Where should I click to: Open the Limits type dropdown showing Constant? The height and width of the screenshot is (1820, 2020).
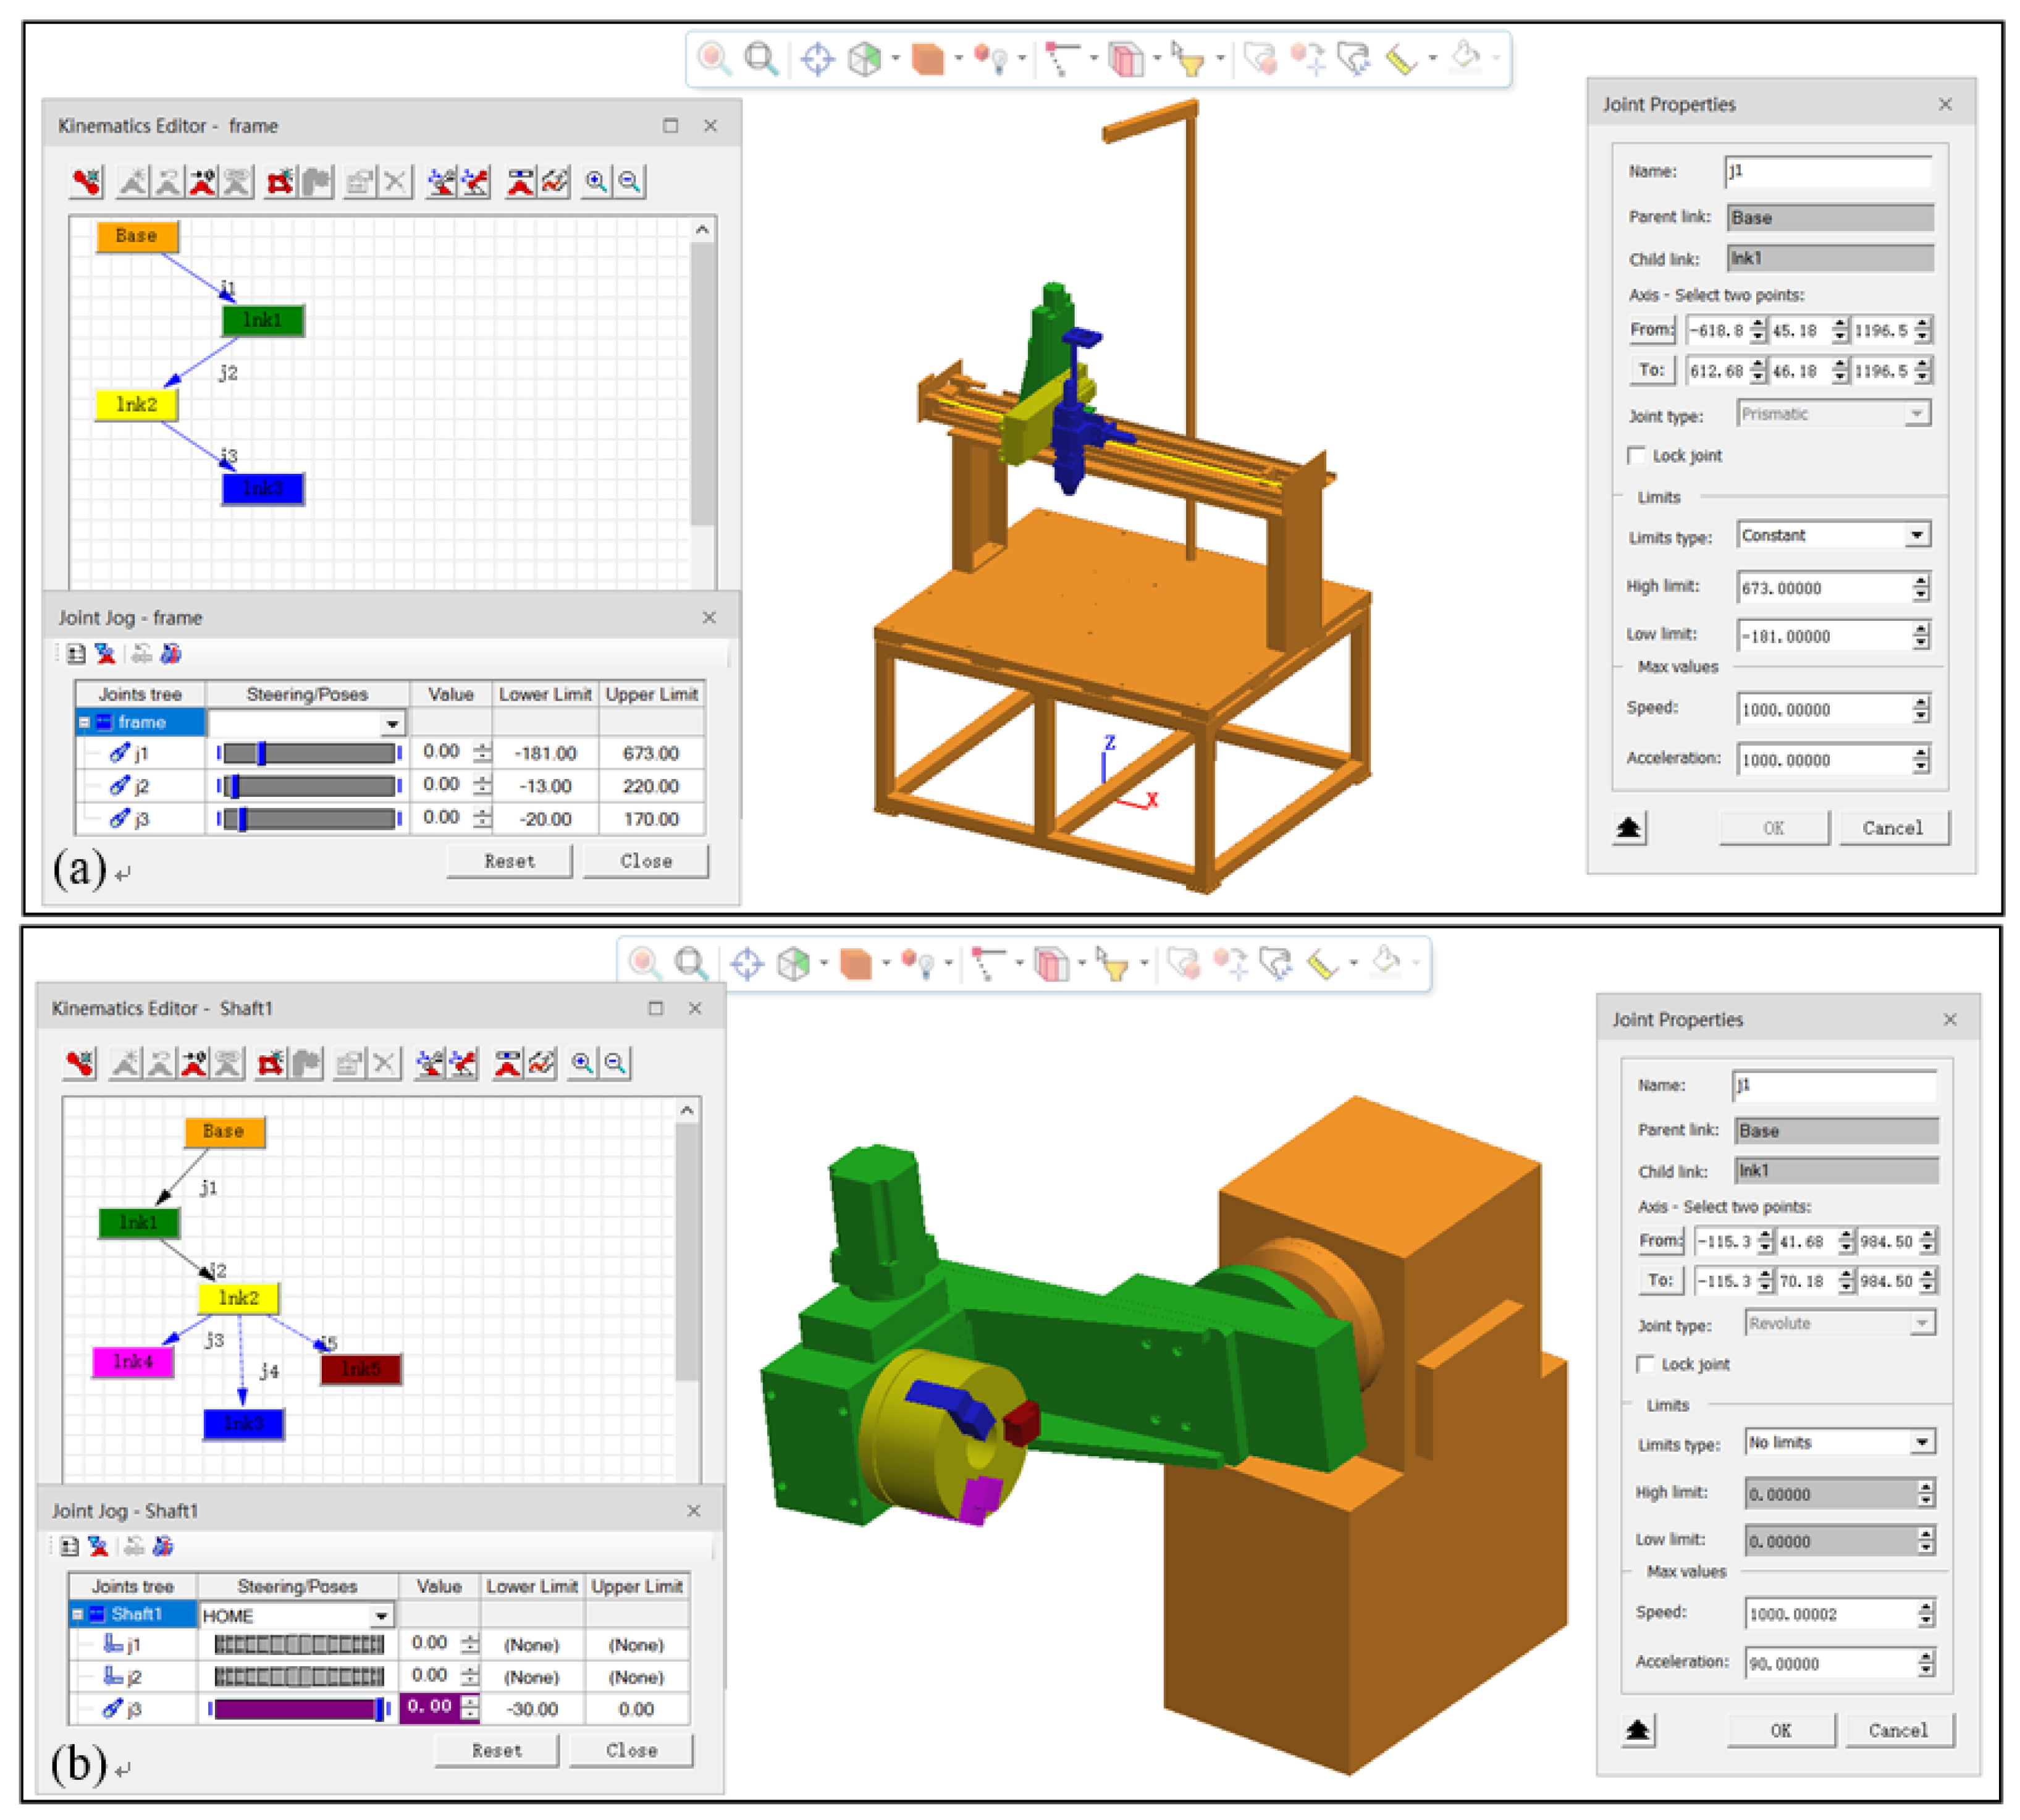pos(1916,536)
